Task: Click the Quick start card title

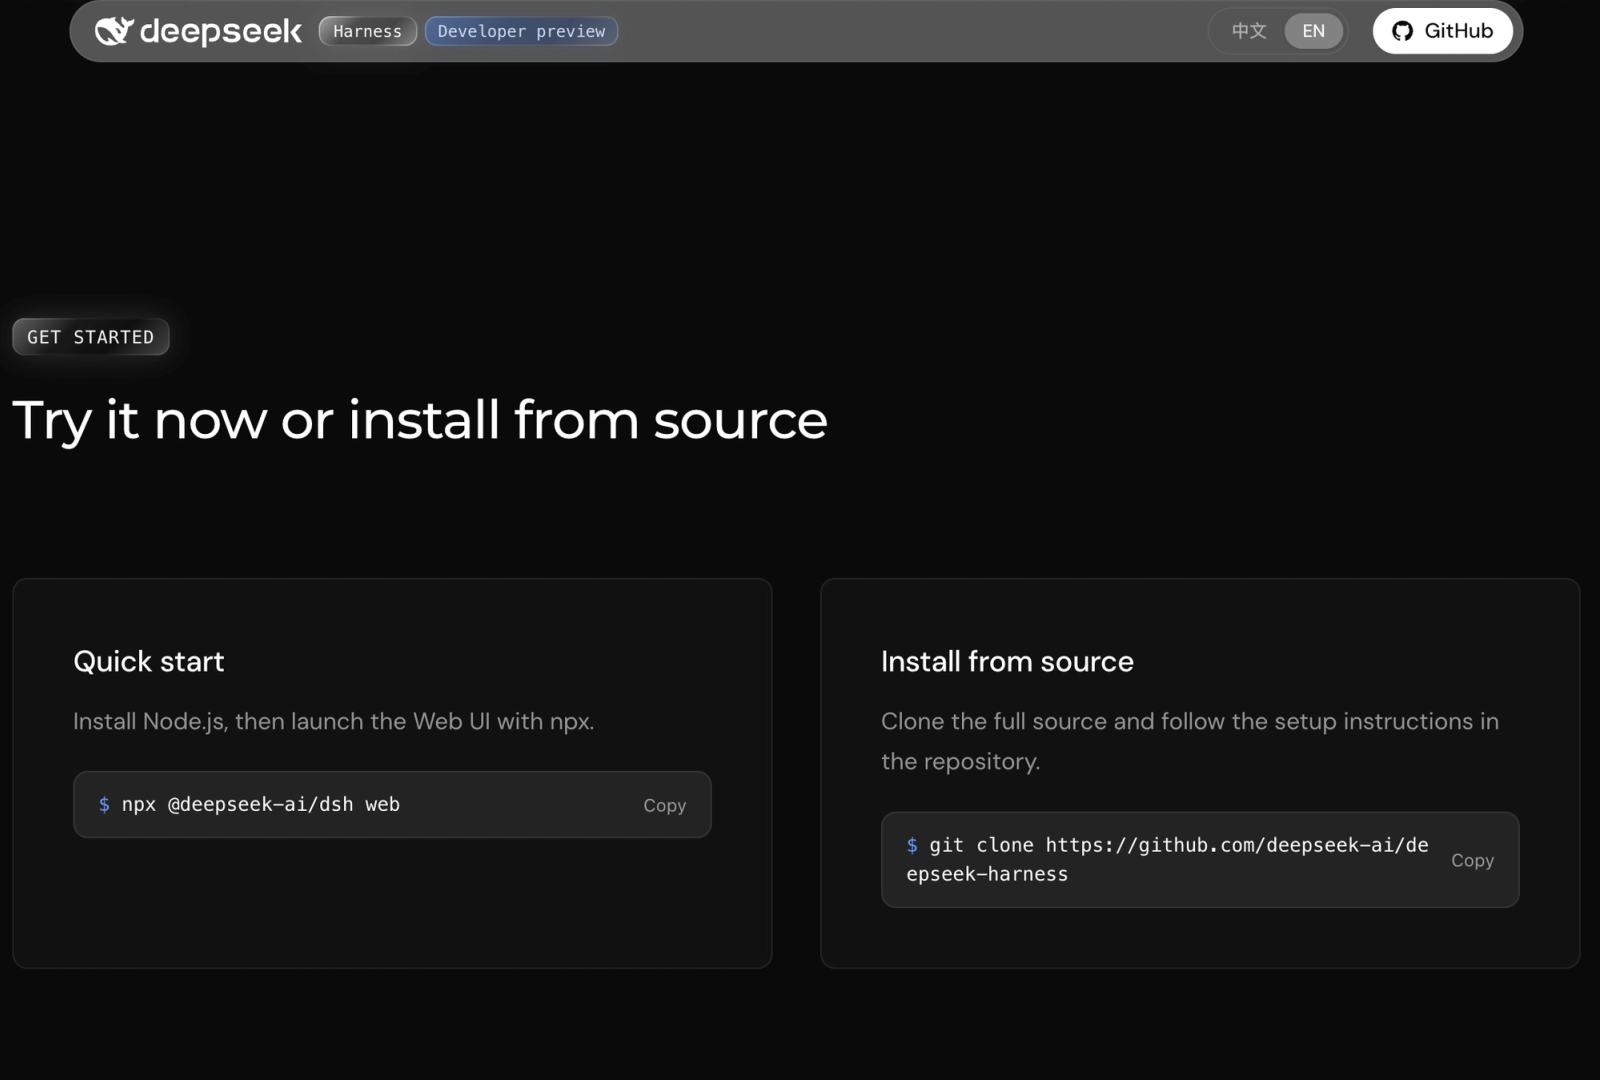Action: 149,661
